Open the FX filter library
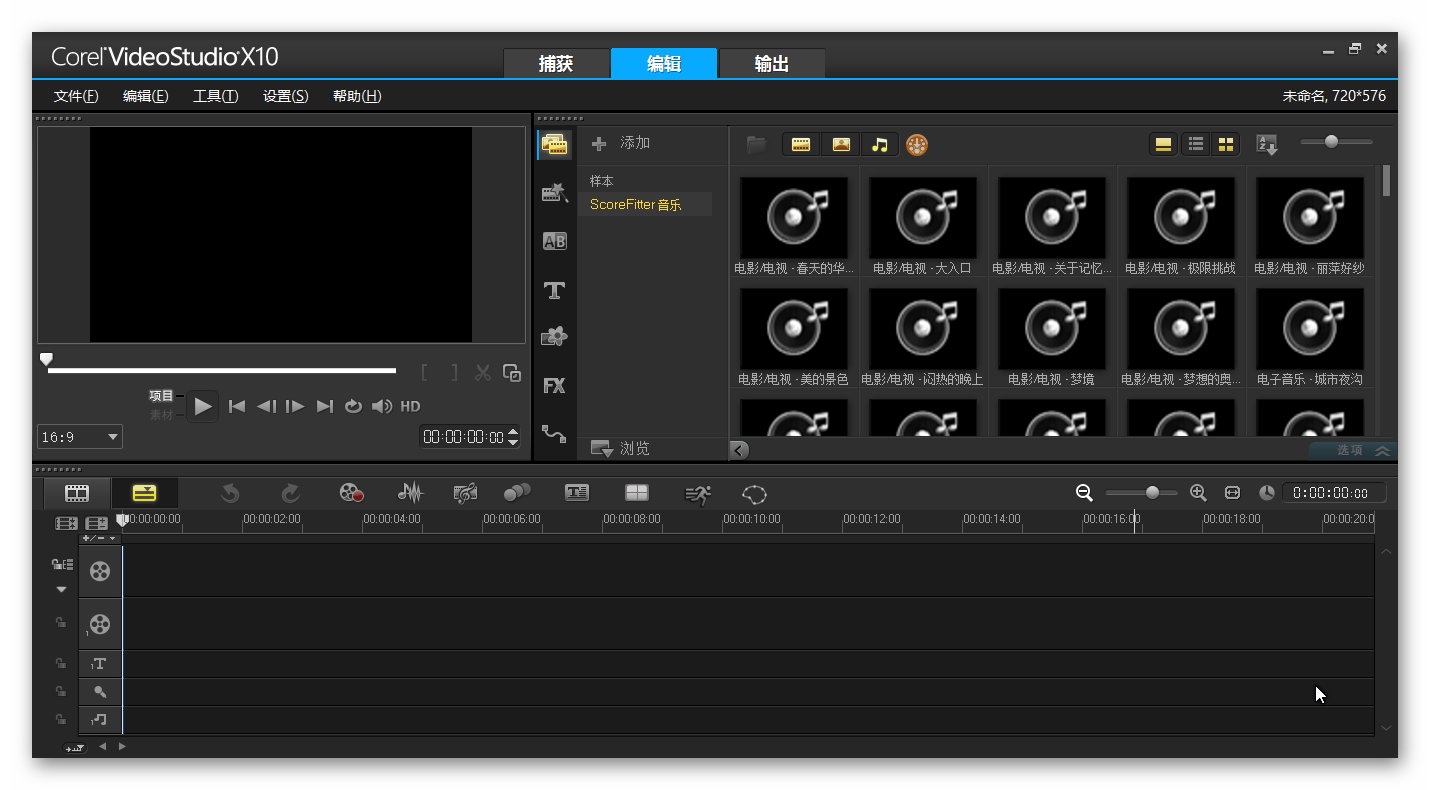 [x=554, y=386]
